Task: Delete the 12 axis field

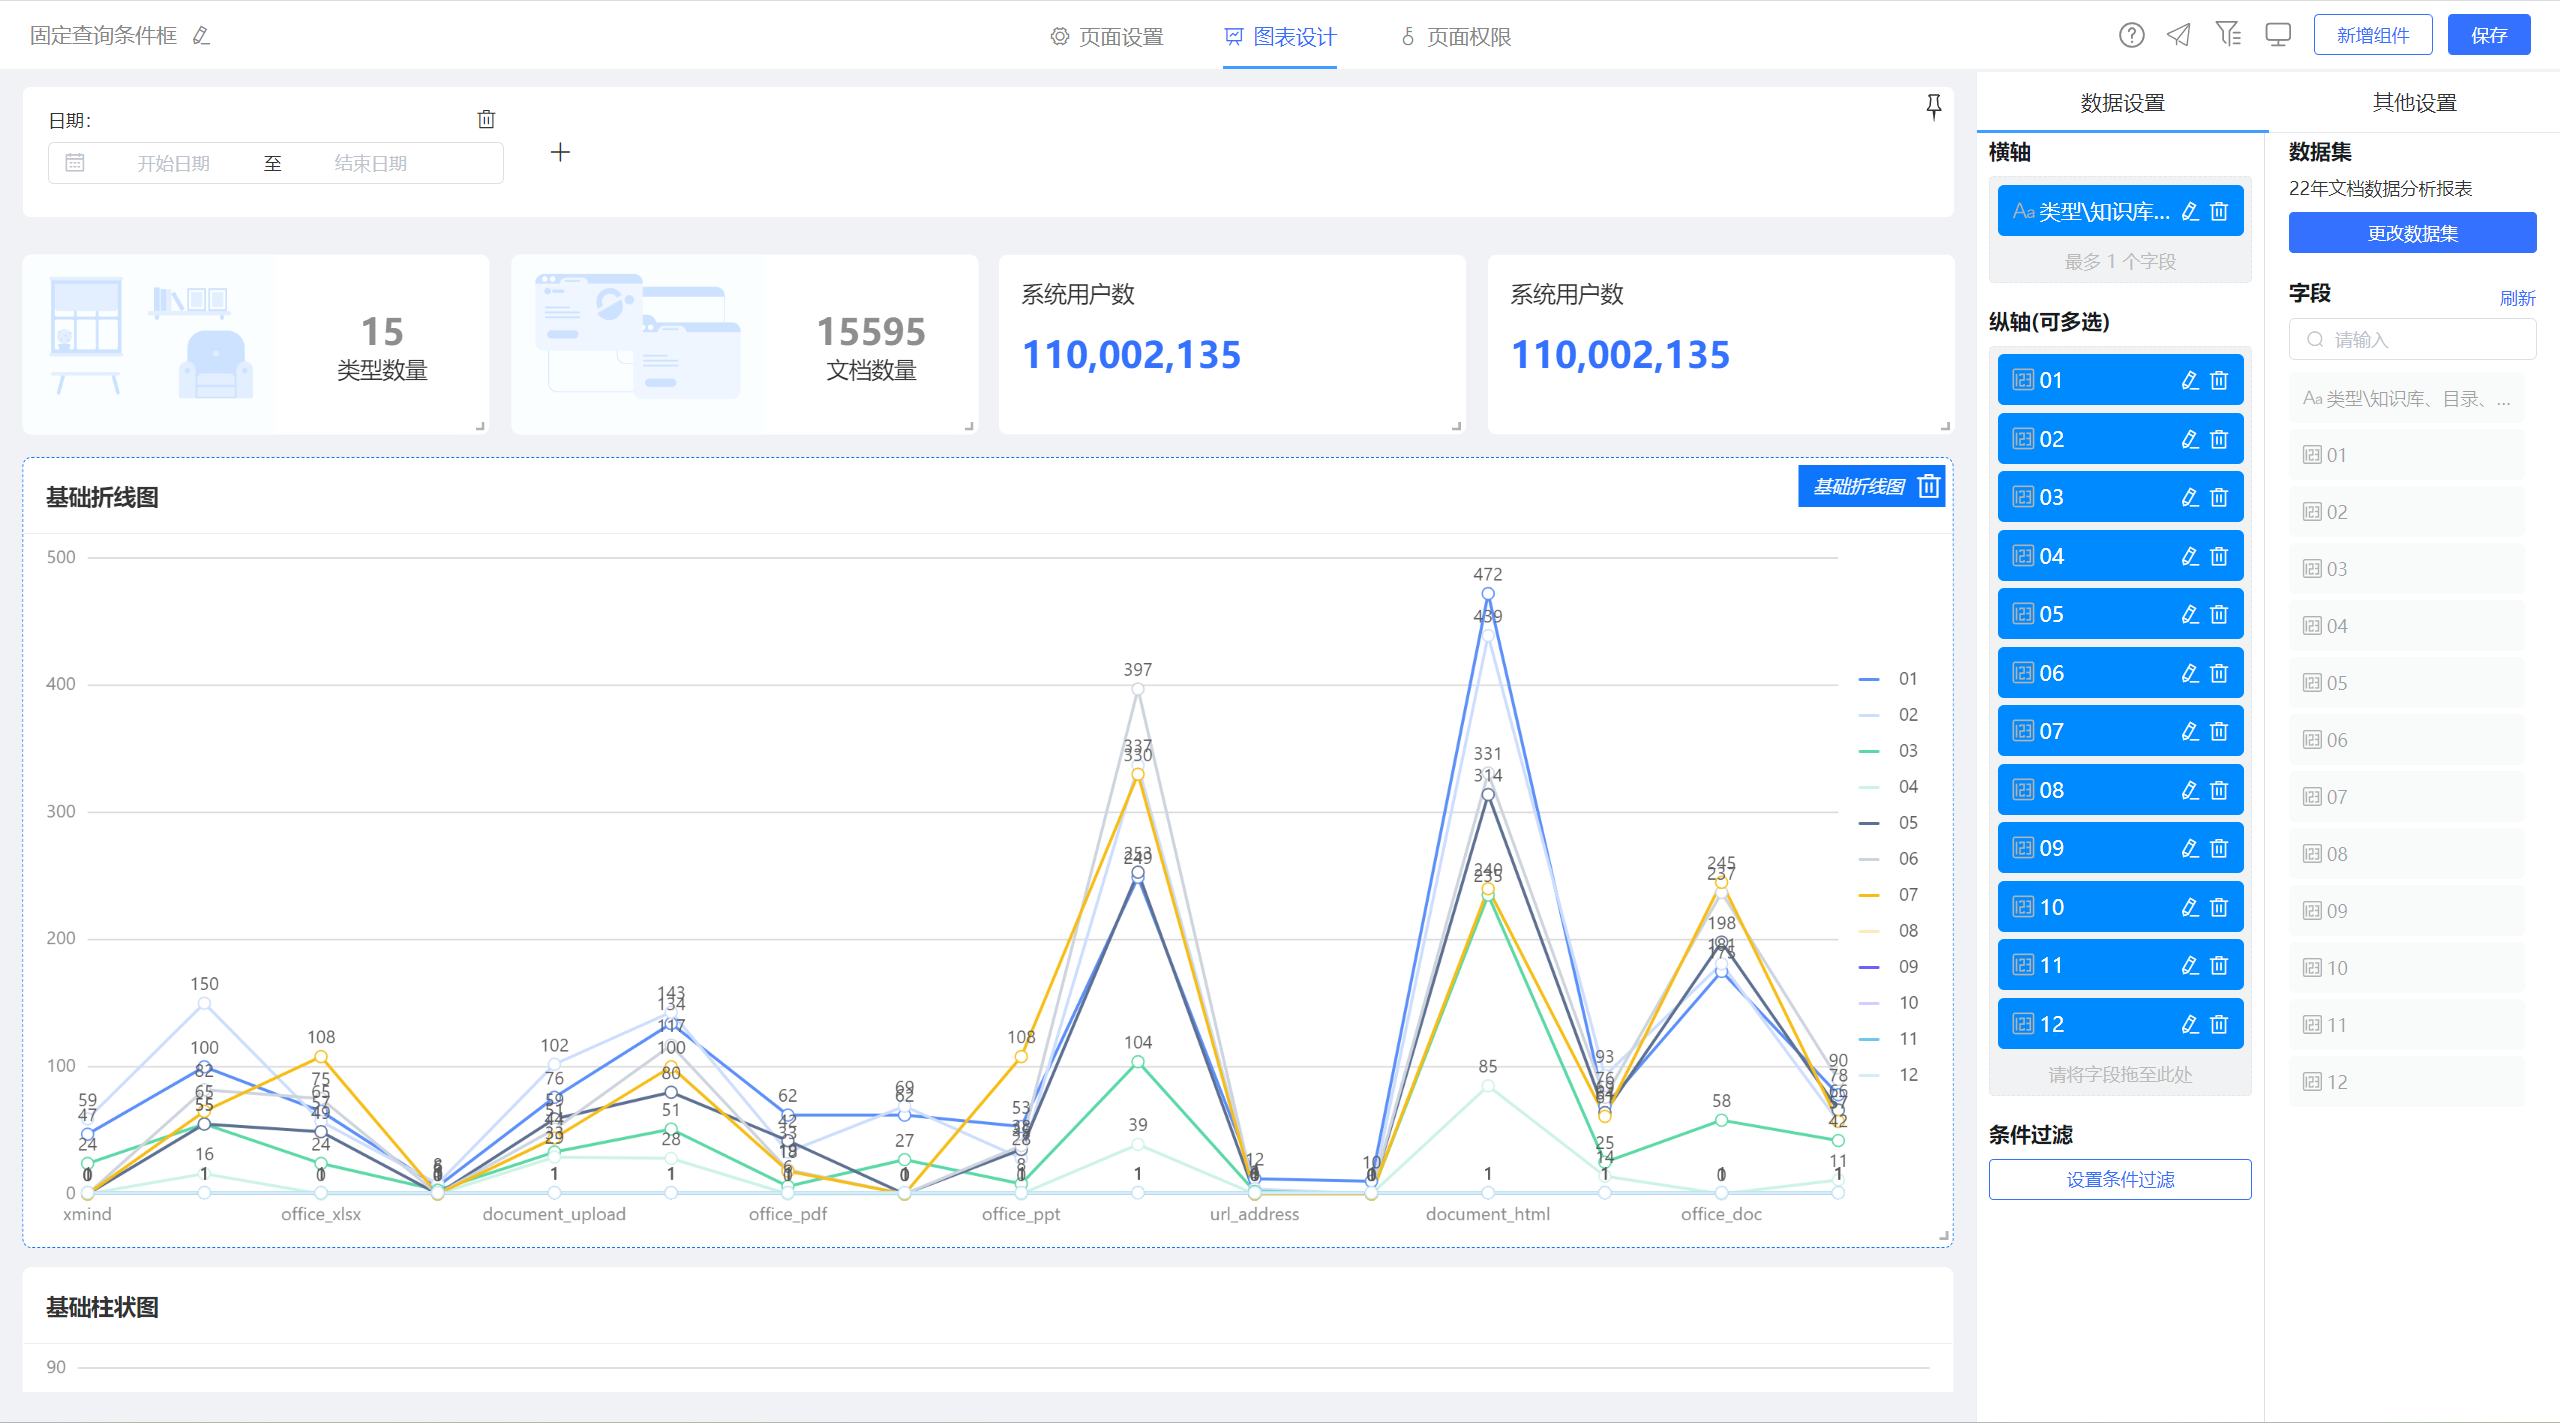Action: tap(2219, 1024)
